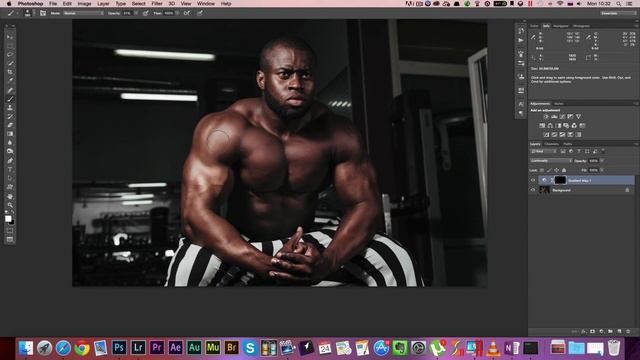
Task: Toggle lock image pixels
Action: (x=549, y=170)
